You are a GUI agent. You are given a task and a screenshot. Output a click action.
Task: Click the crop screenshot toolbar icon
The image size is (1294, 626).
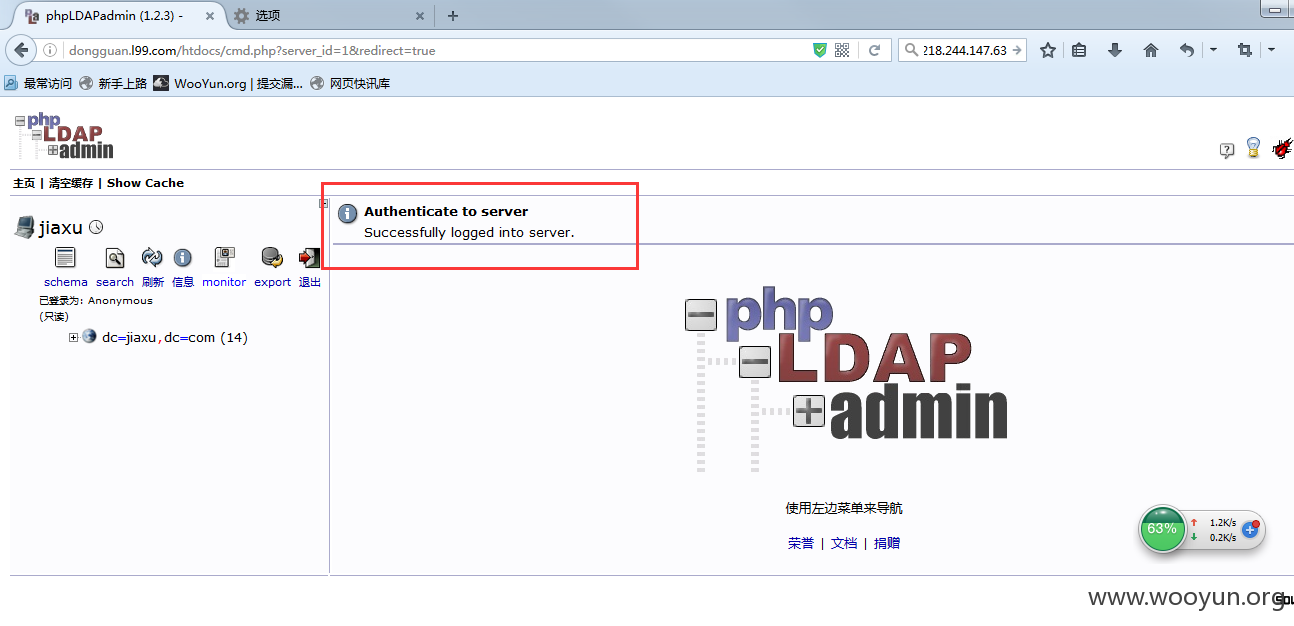coord(1245,50)
